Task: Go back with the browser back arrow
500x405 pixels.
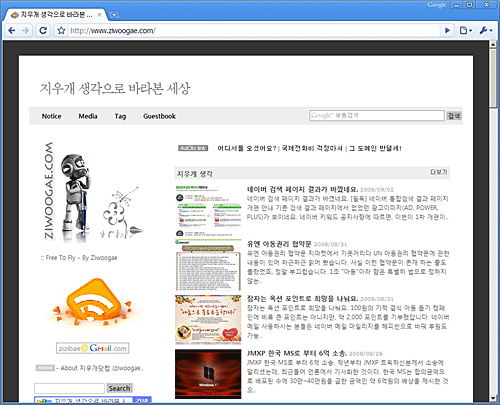Action: tap(12, 31)
